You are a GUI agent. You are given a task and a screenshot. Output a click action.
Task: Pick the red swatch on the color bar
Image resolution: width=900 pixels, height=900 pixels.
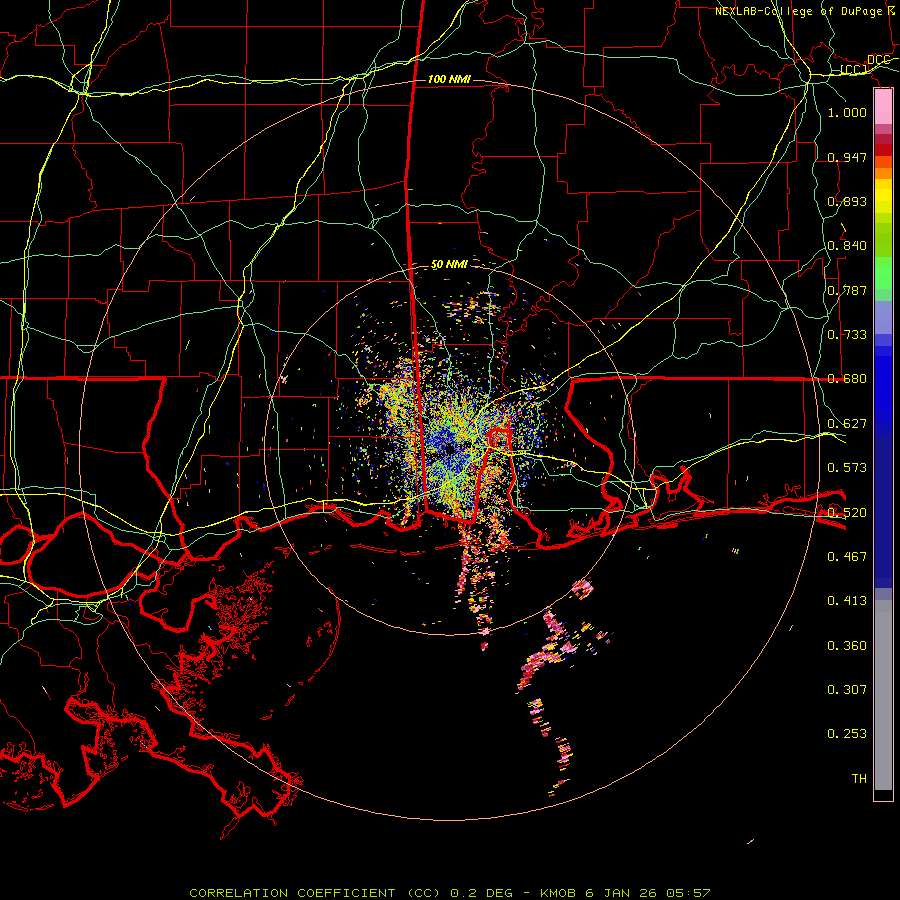(x=883, y=150)
